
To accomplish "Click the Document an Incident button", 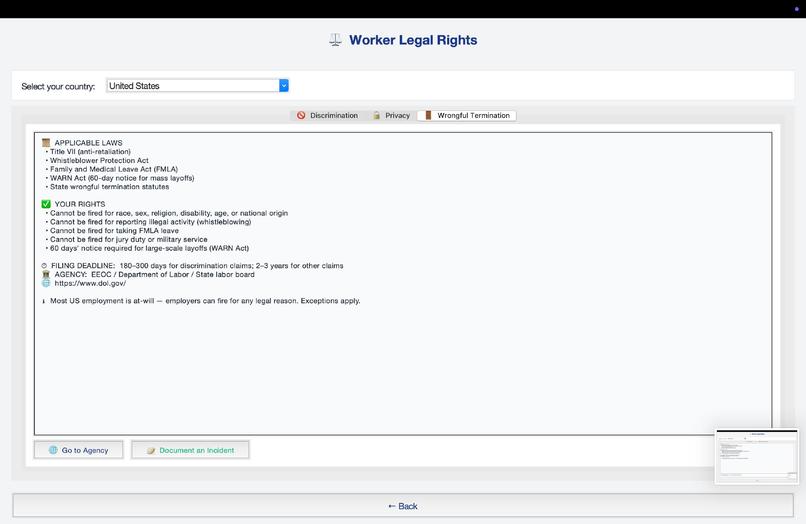I will click(190, 450).
